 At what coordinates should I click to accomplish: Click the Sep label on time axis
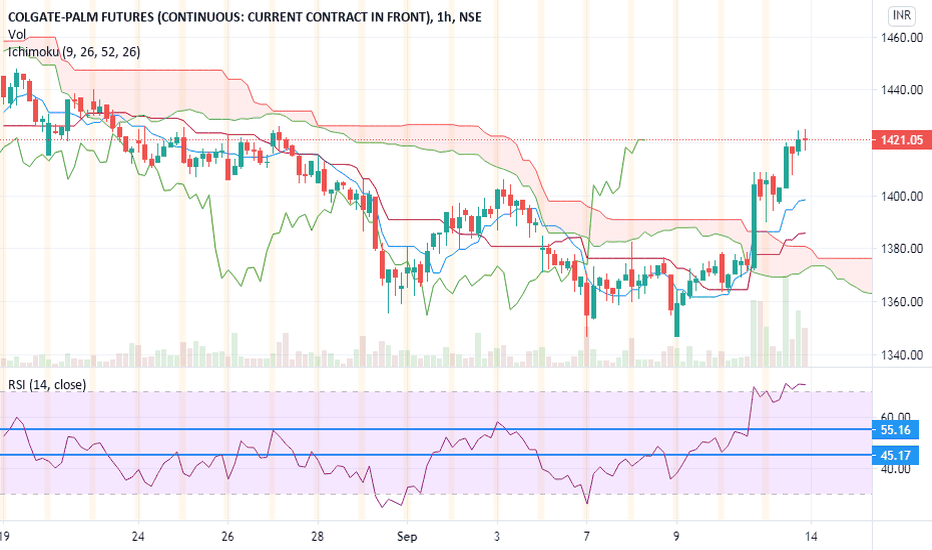point(407,537)
